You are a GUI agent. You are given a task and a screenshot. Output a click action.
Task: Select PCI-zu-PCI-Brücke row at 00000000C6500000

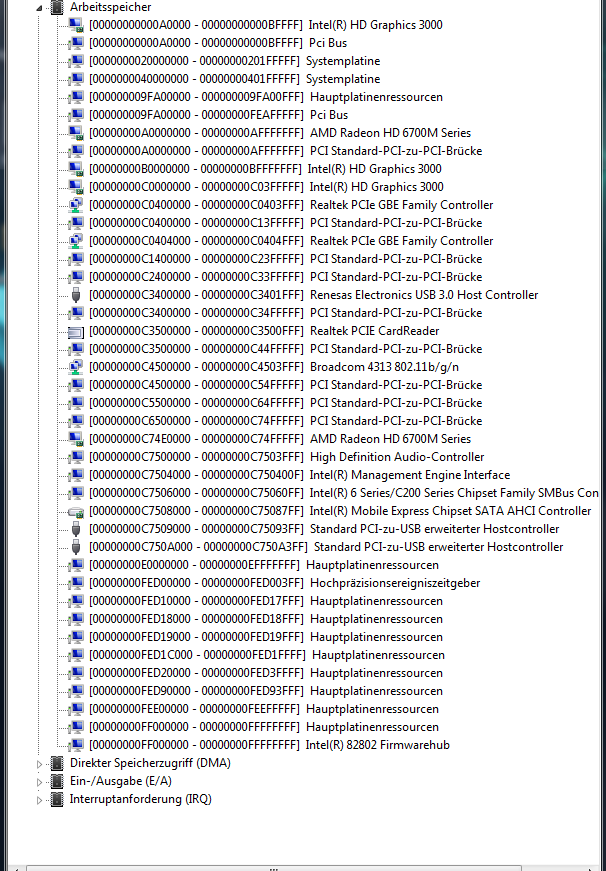[285, 421]
